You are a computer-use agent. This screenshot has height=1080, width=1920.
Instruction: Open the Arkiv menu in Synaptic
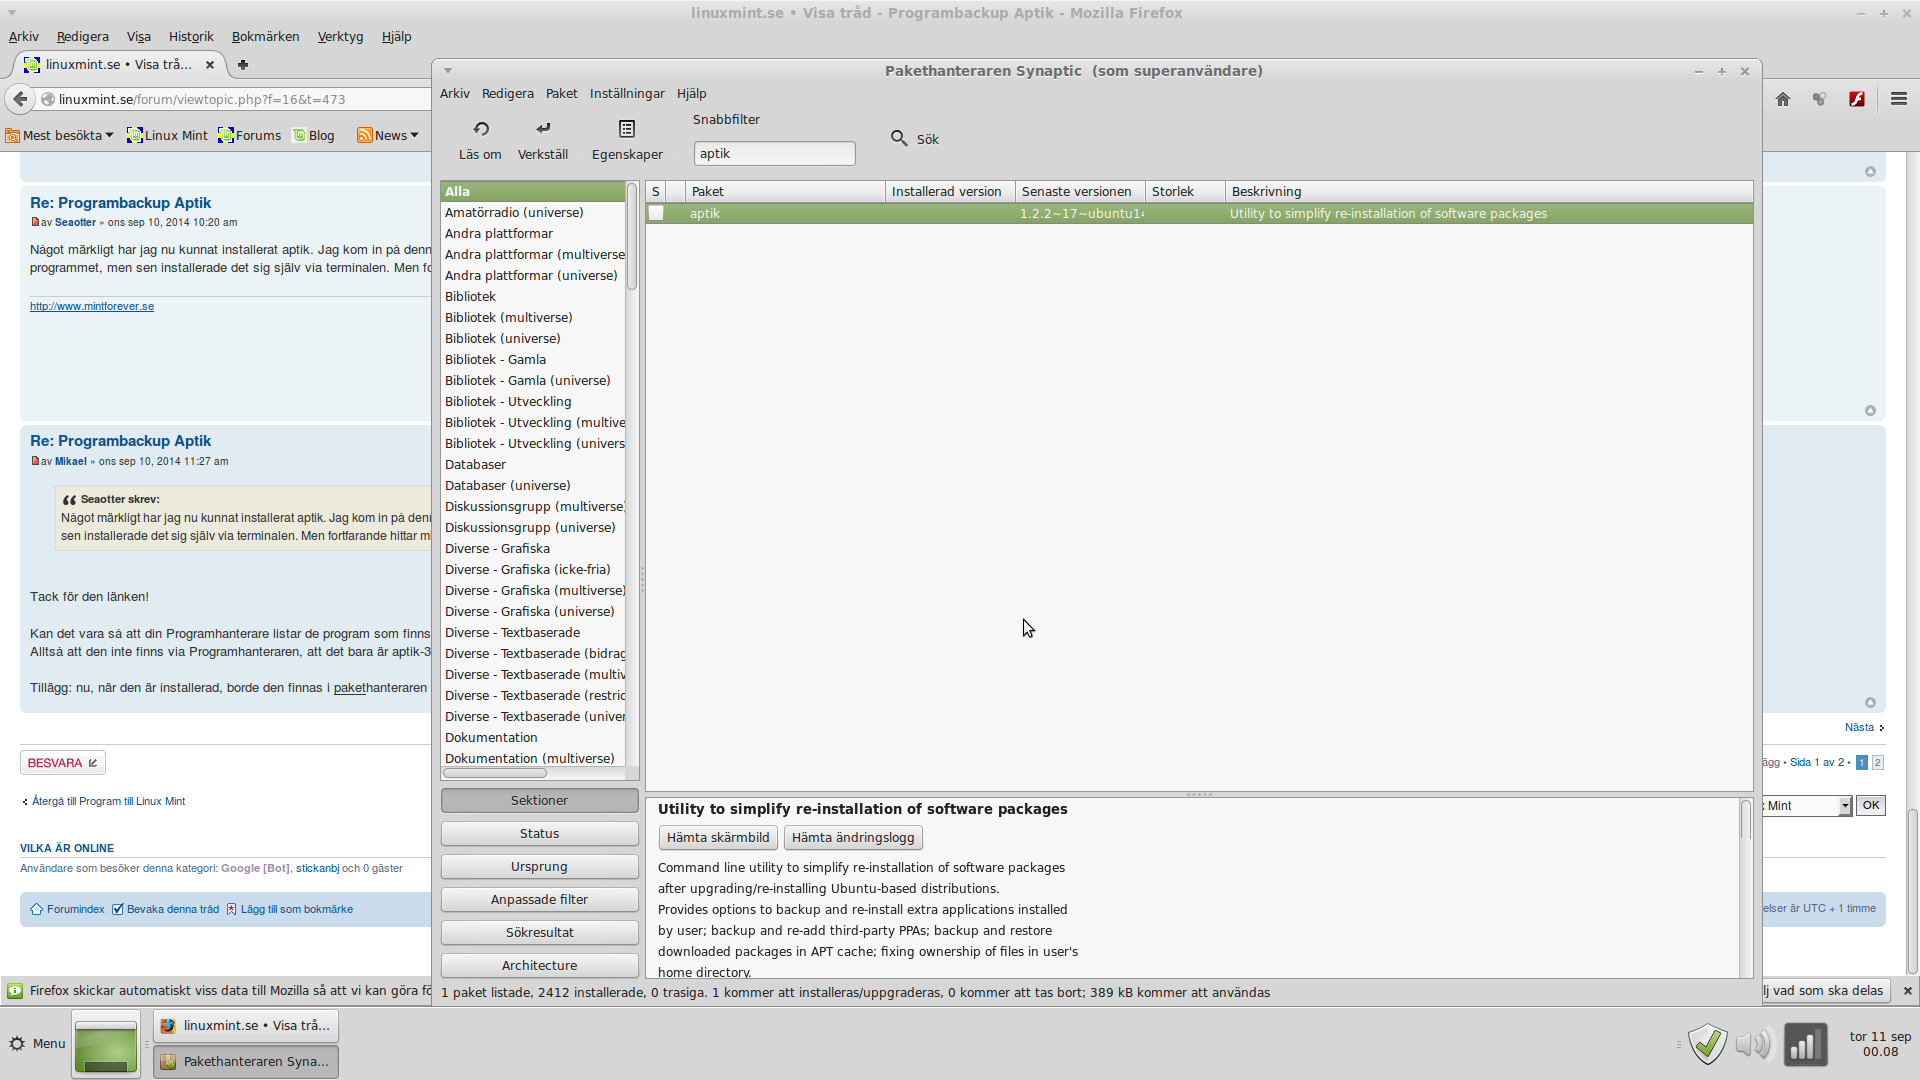coord(455,94)
